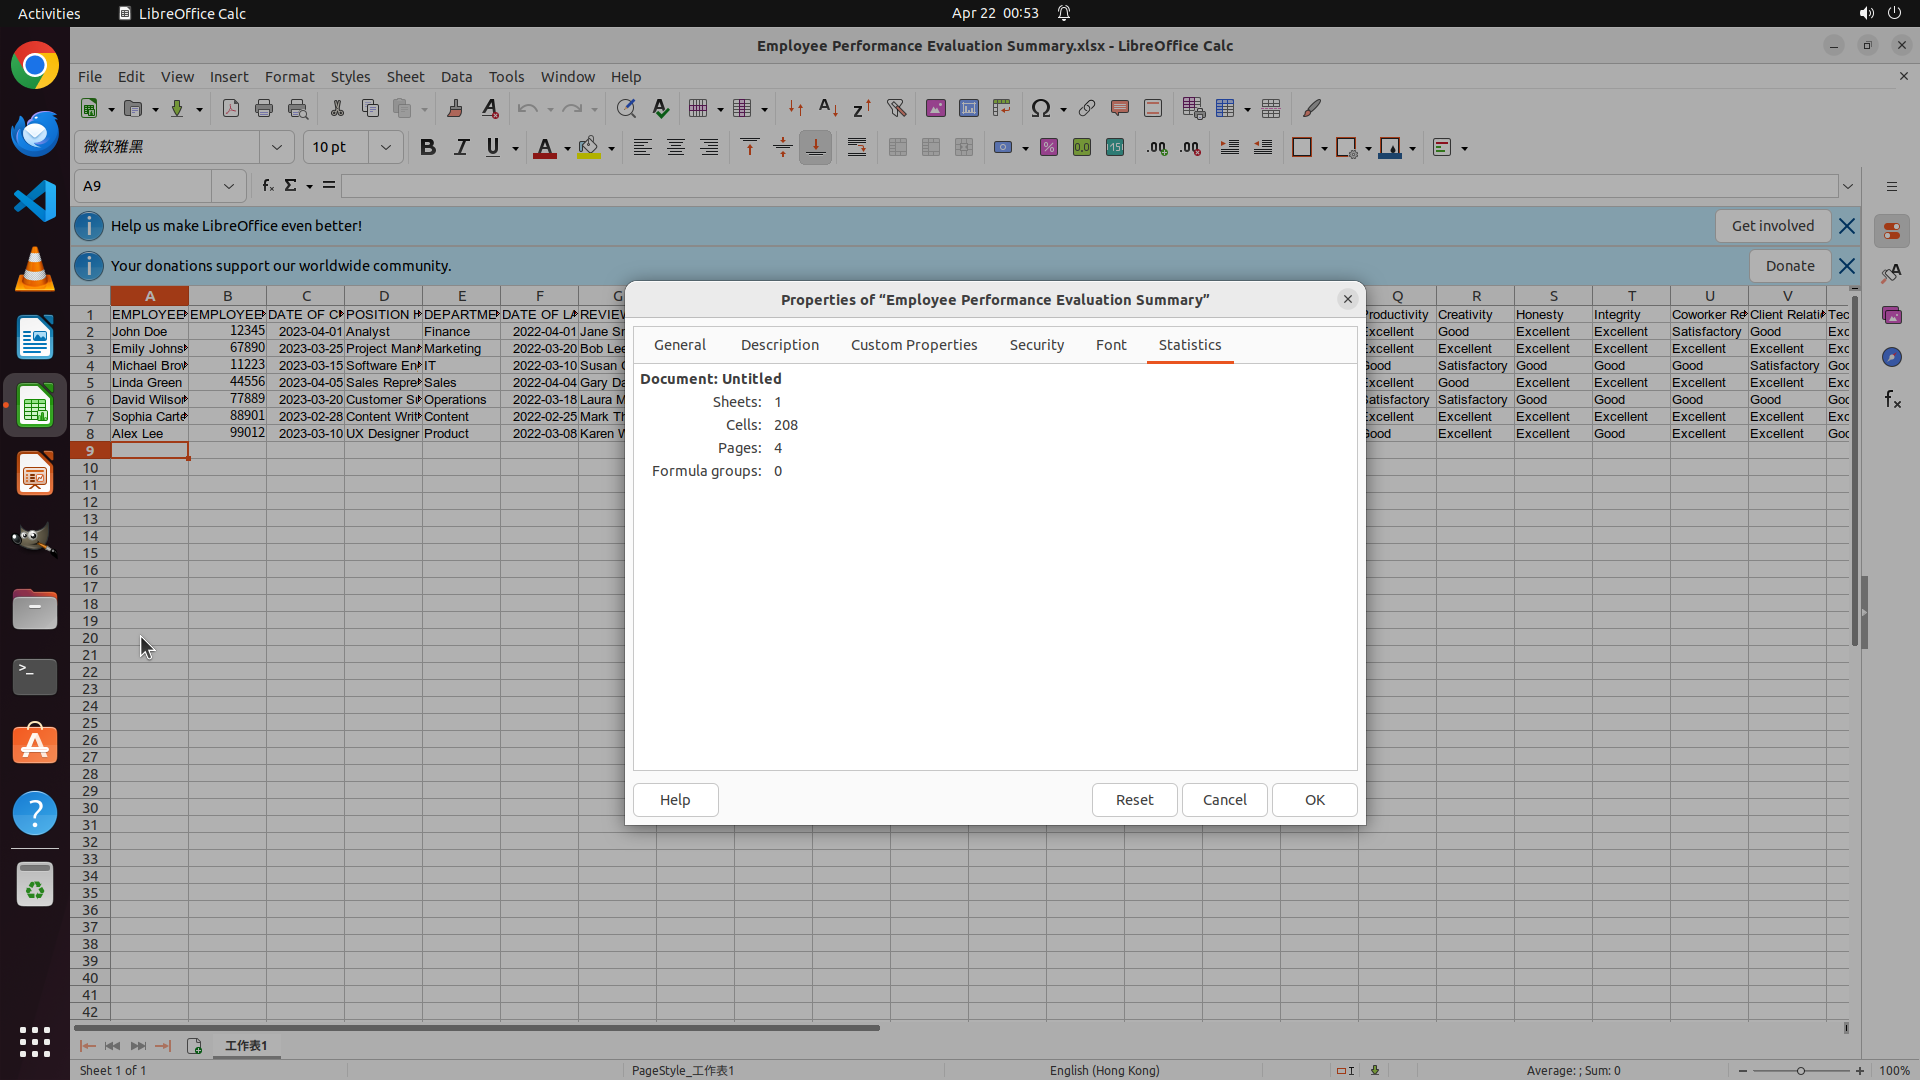Click the zoom slider in status bar

[1800, 1070]
